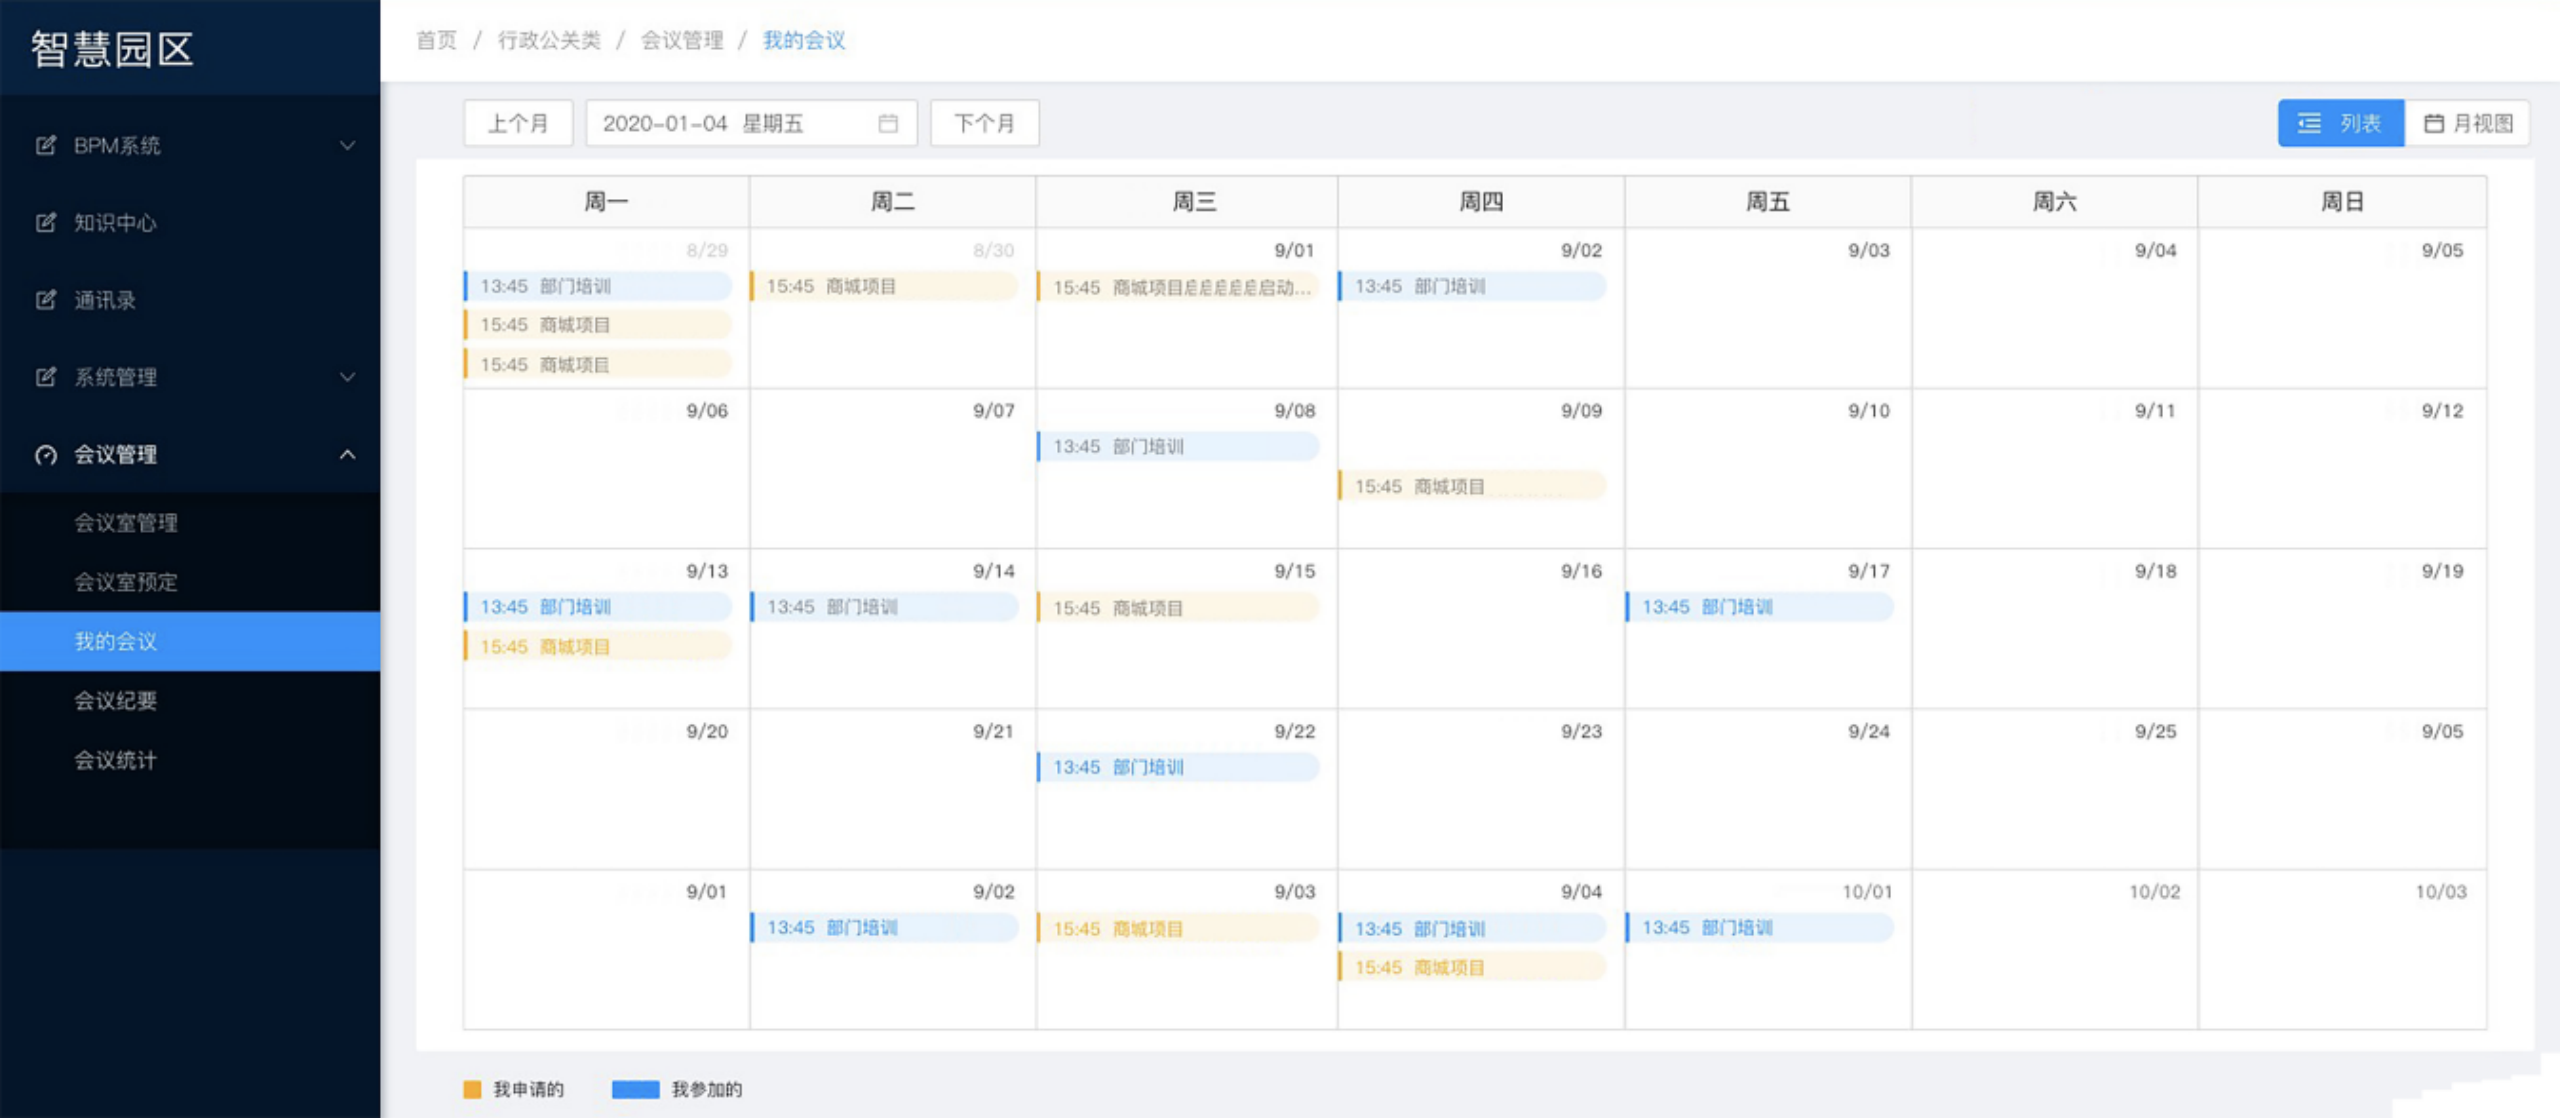Go to 上个月
2560x1118 pixels.
518,123
